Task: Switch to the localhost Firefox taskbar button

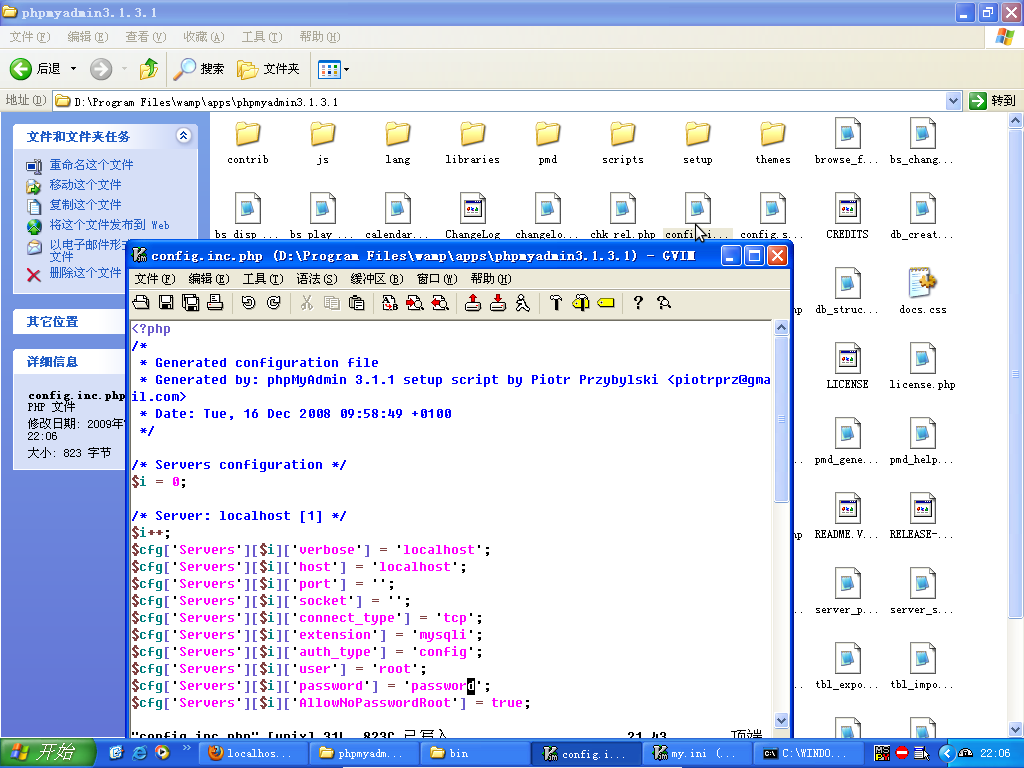Action: [251, 753]
